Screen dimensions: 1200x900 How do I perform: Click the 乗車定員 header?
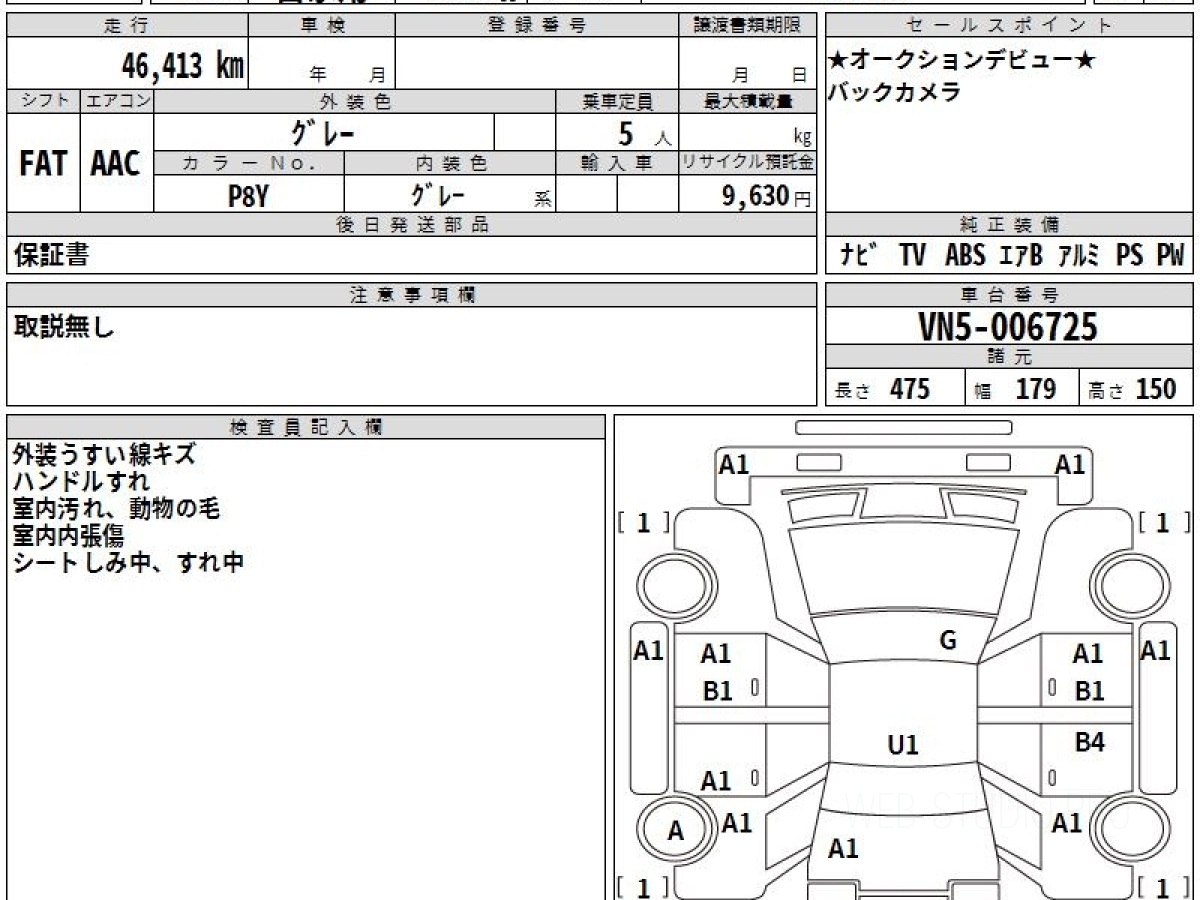click(617, 101)
